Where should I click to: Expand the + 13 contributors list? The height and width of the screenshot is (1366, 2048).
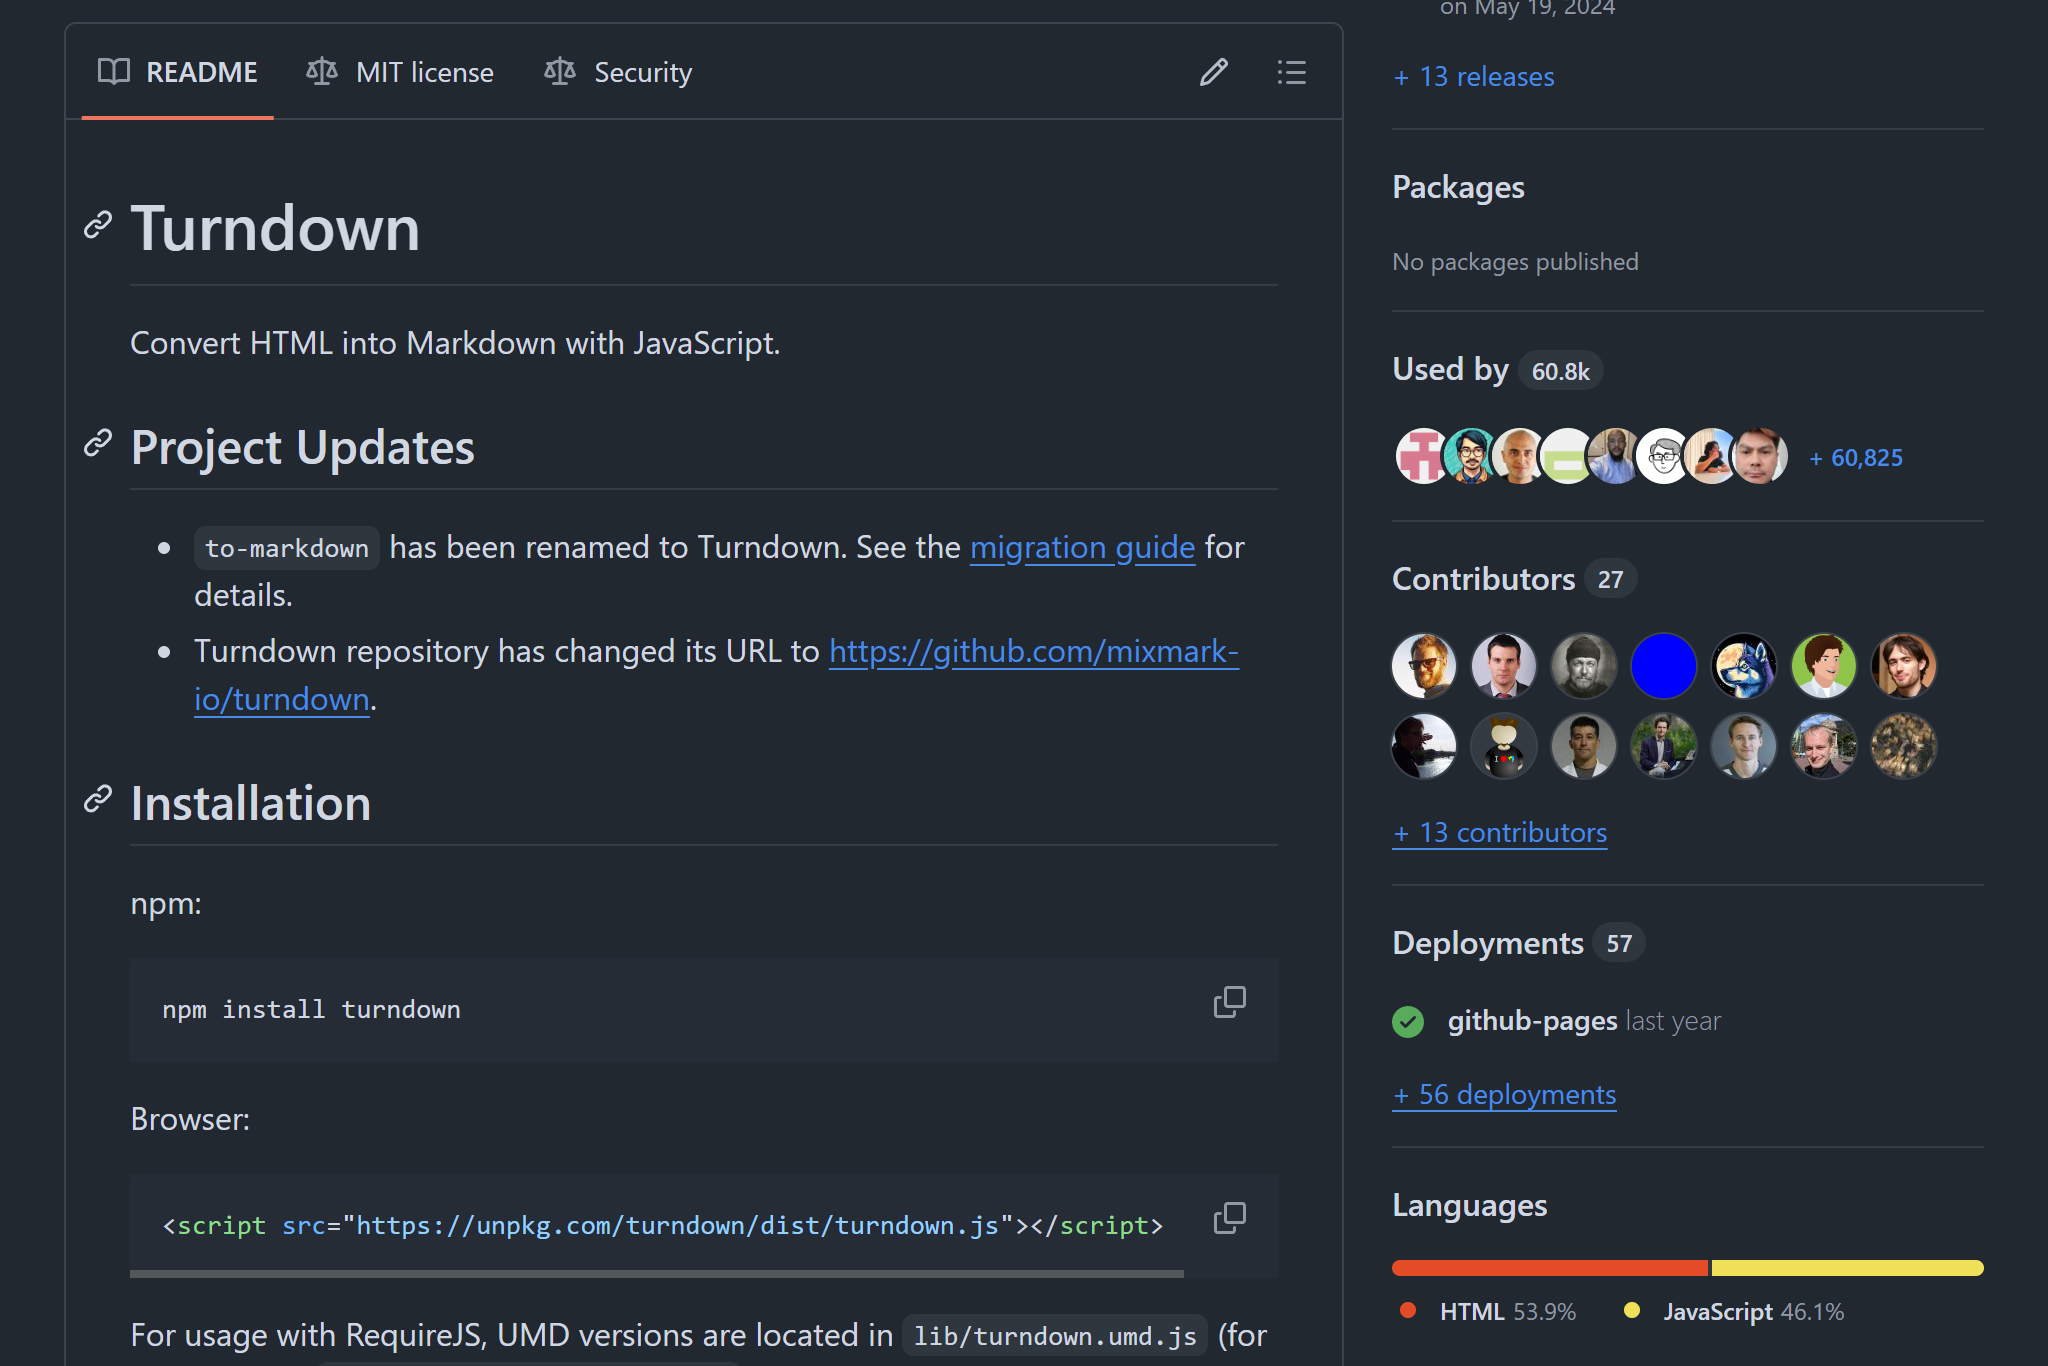point(1500,832)
